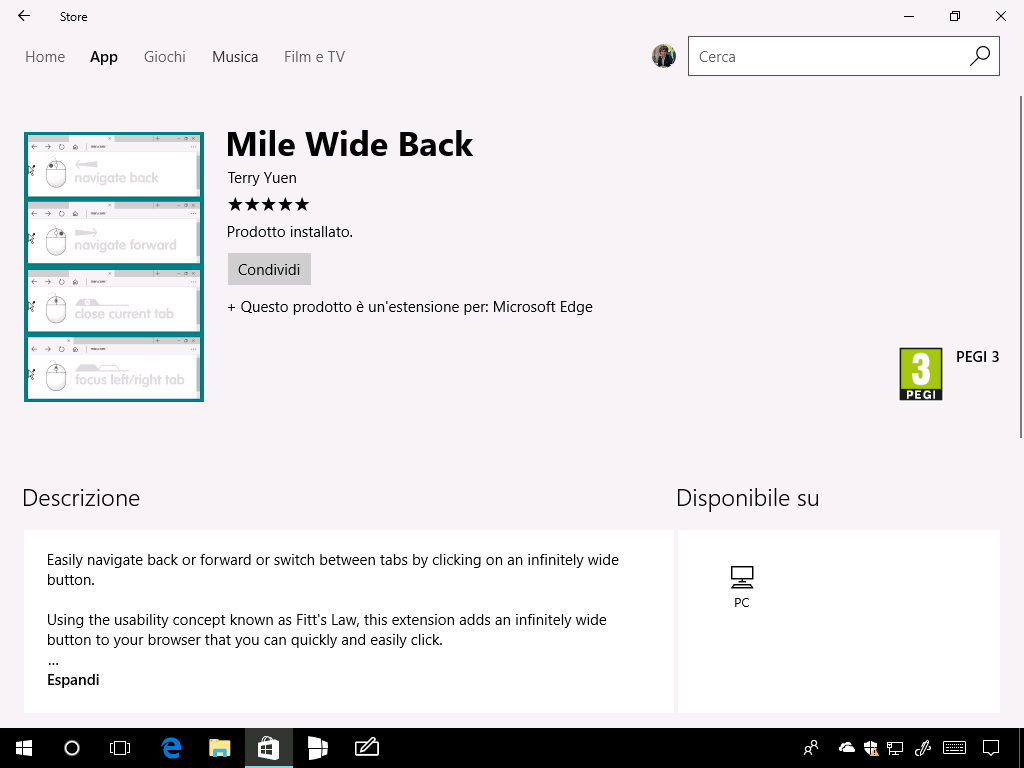This screenshot has height=768, width=1024.
Task: Click the Store page vertical scrollbar
Action: click(x=1021, y=267)
